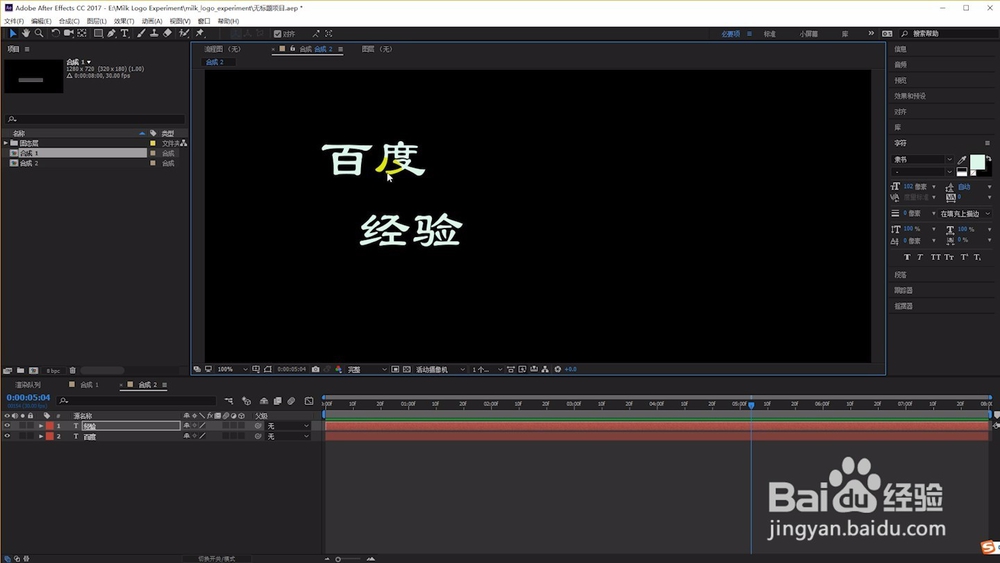Open stroke option 在填充上描边 dropdown
Image resolution: width=1000 pixels, height=563 pixels.
pyautogui.click(x=965, y=214)
